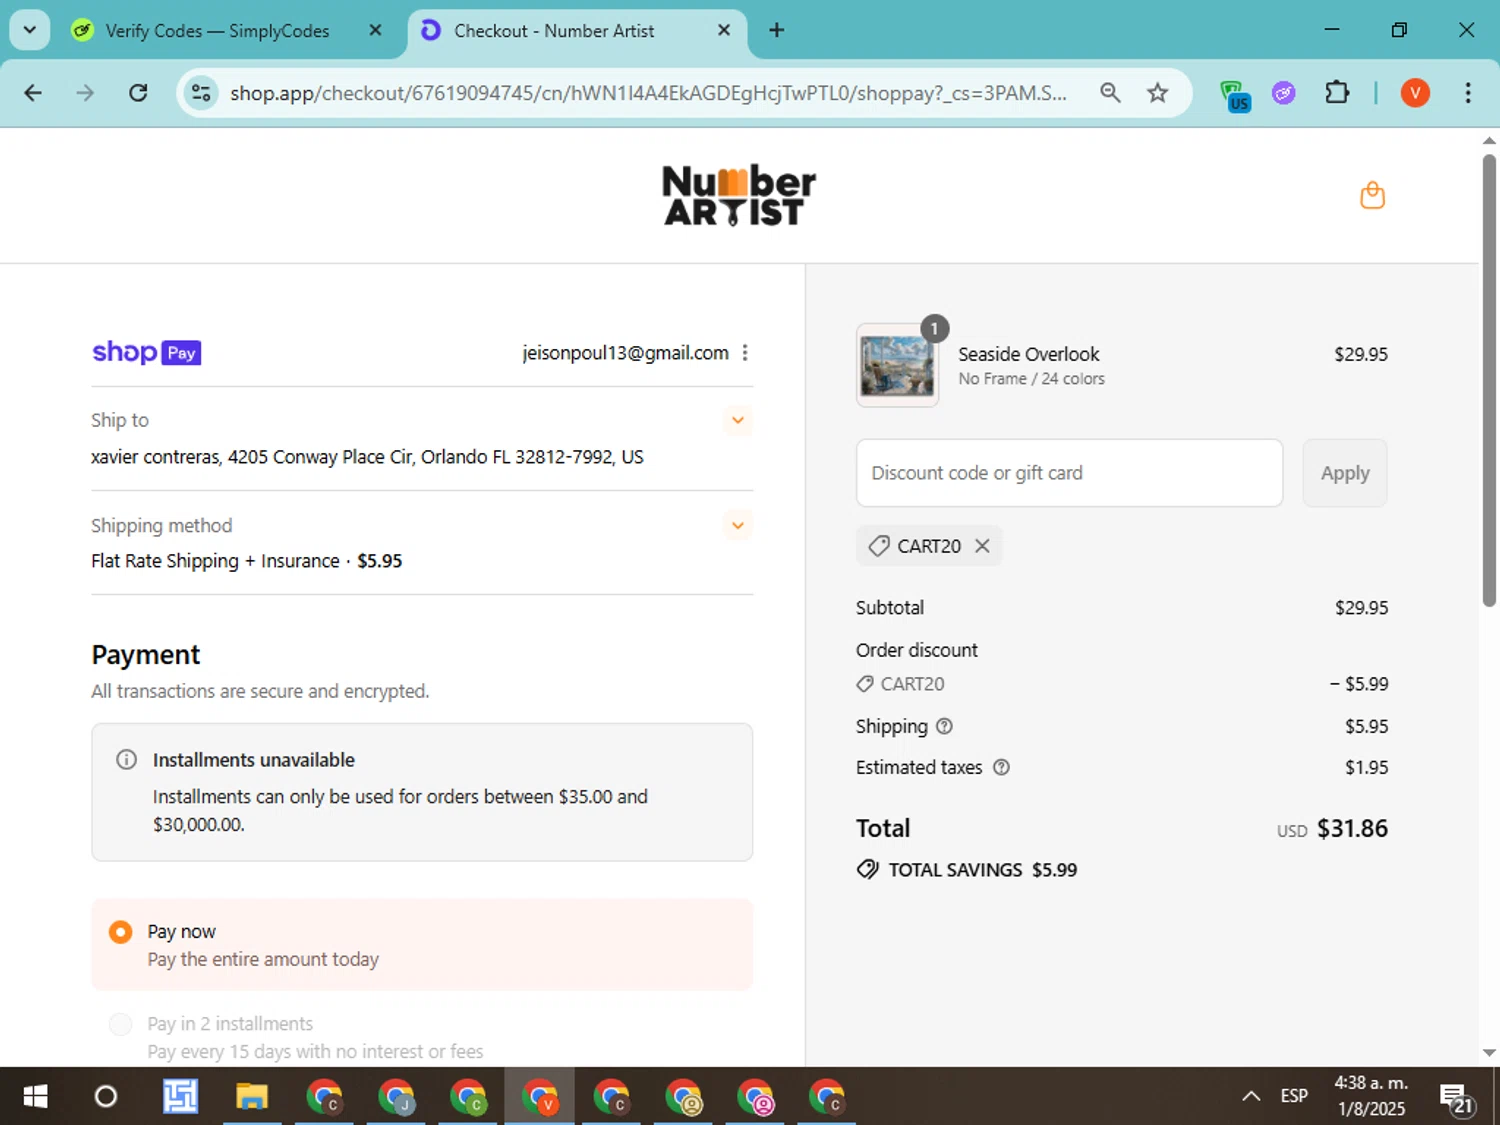Click the Apply discount button

[x=1344, y=473]
